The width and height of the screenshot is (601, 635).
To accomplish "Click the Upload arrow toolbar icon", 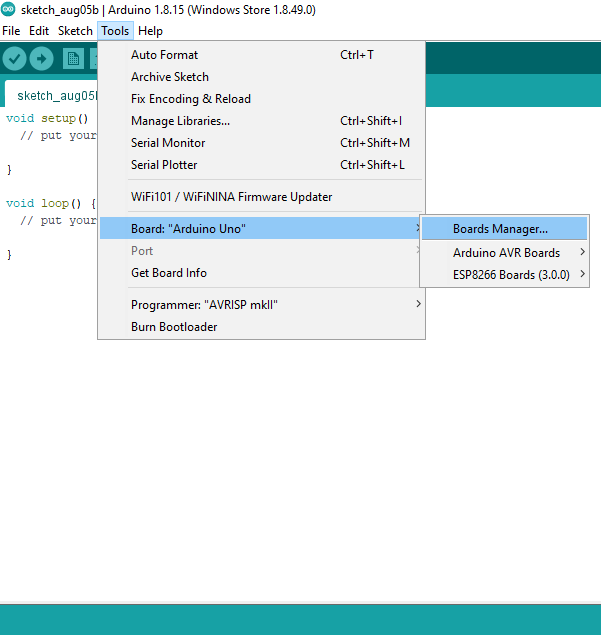I will [x=41, y=59].
